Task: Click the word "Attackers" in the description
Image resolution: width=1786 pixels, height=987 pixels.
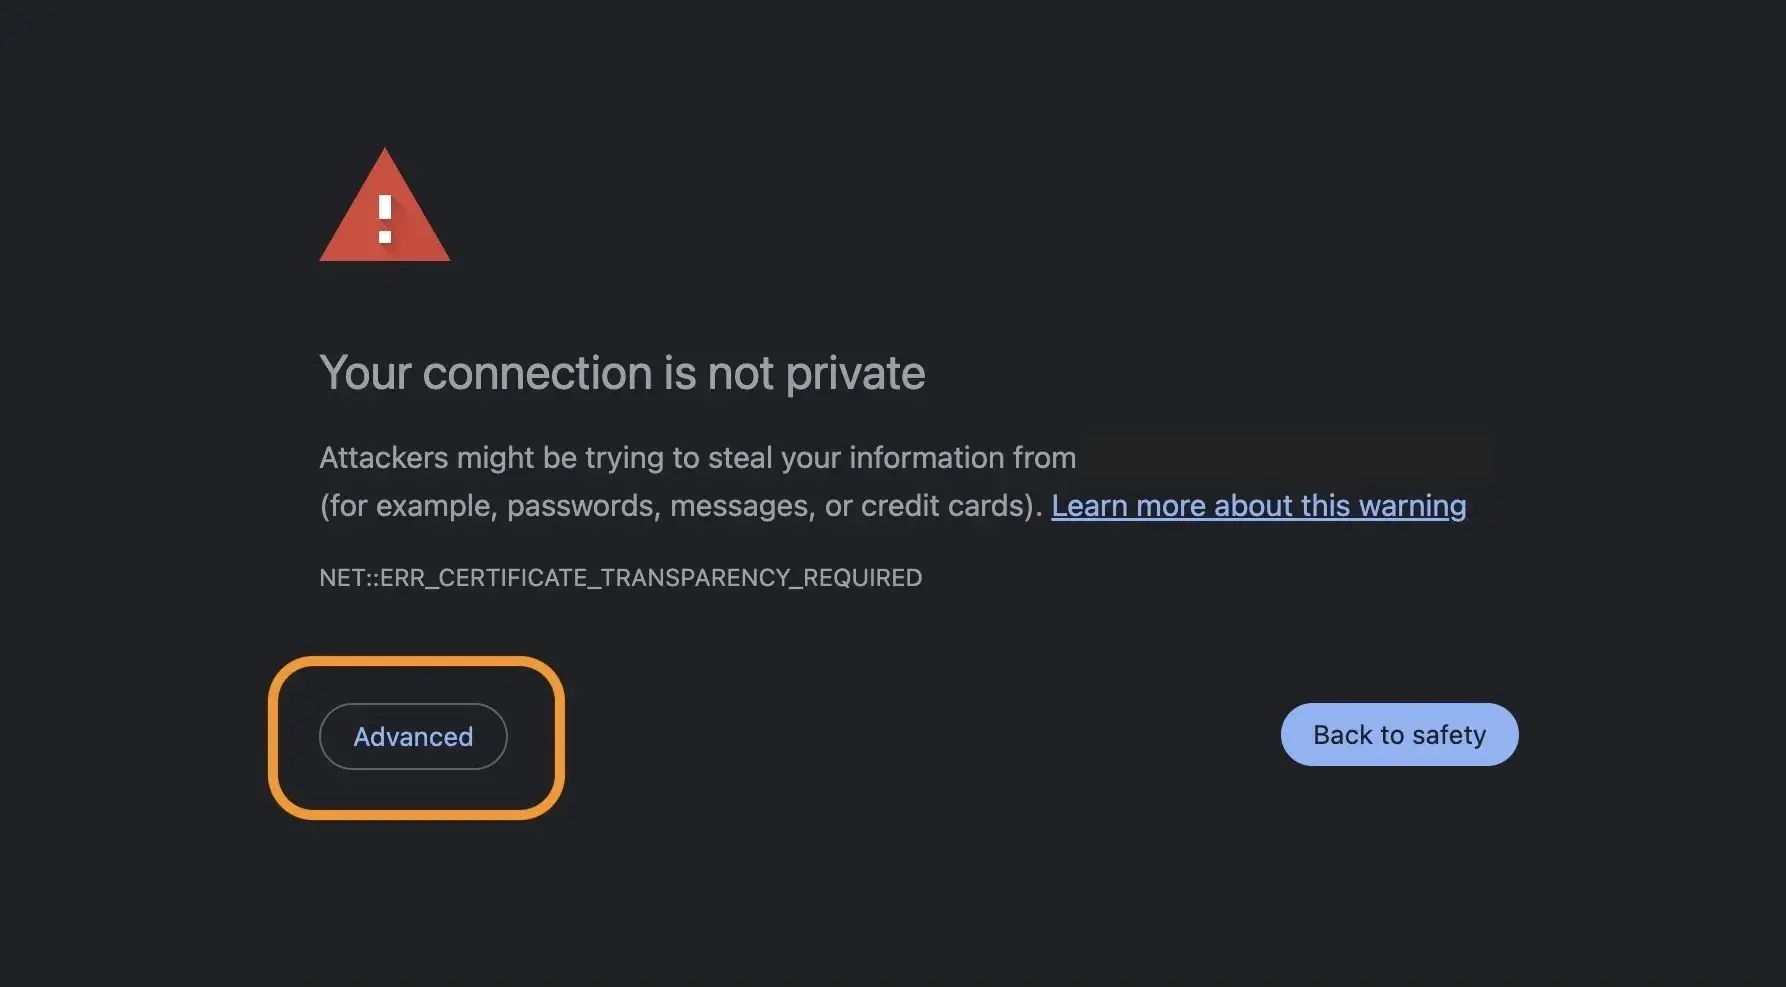Action: click(383, 458)
